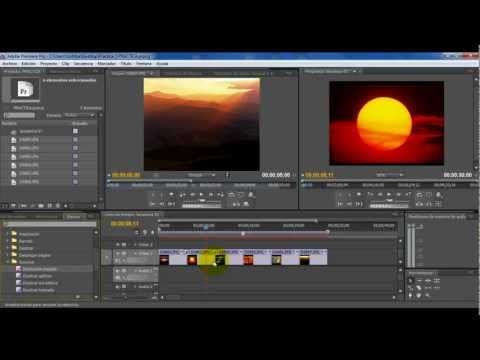Image resolution: width=480 pixels, height=360 pixels.
Task: Open the Marcador menu
Action: [x=106, y=63]
